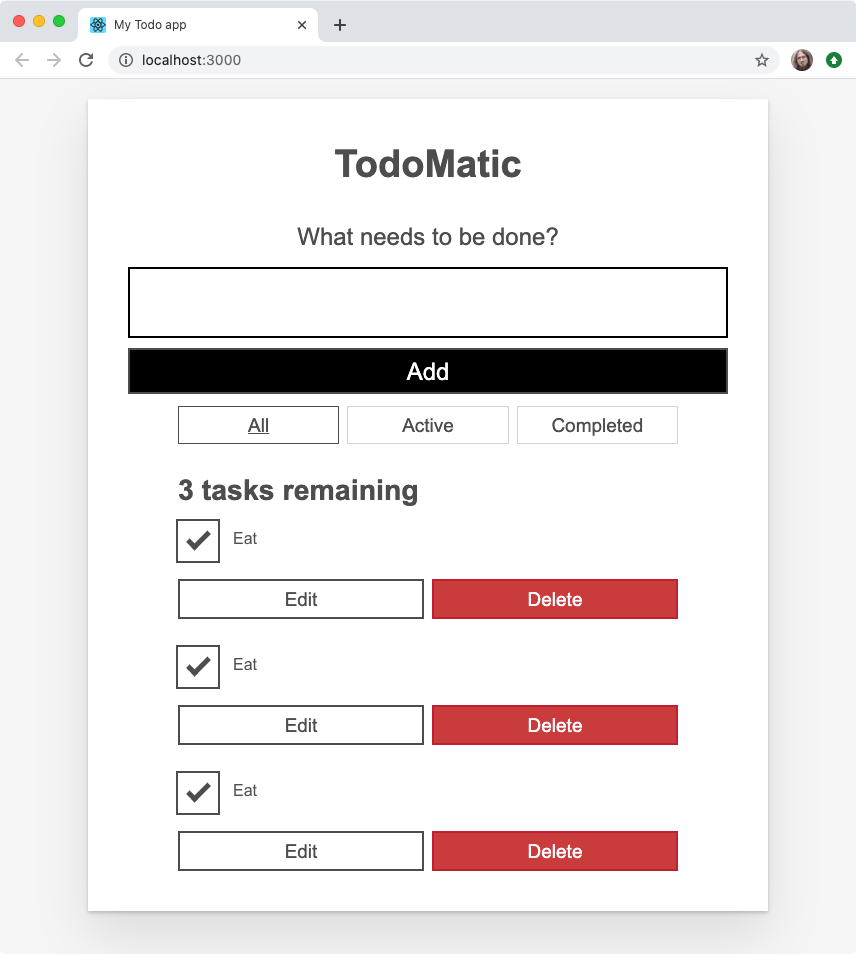Filter tasks by Active

coord(427,425)
